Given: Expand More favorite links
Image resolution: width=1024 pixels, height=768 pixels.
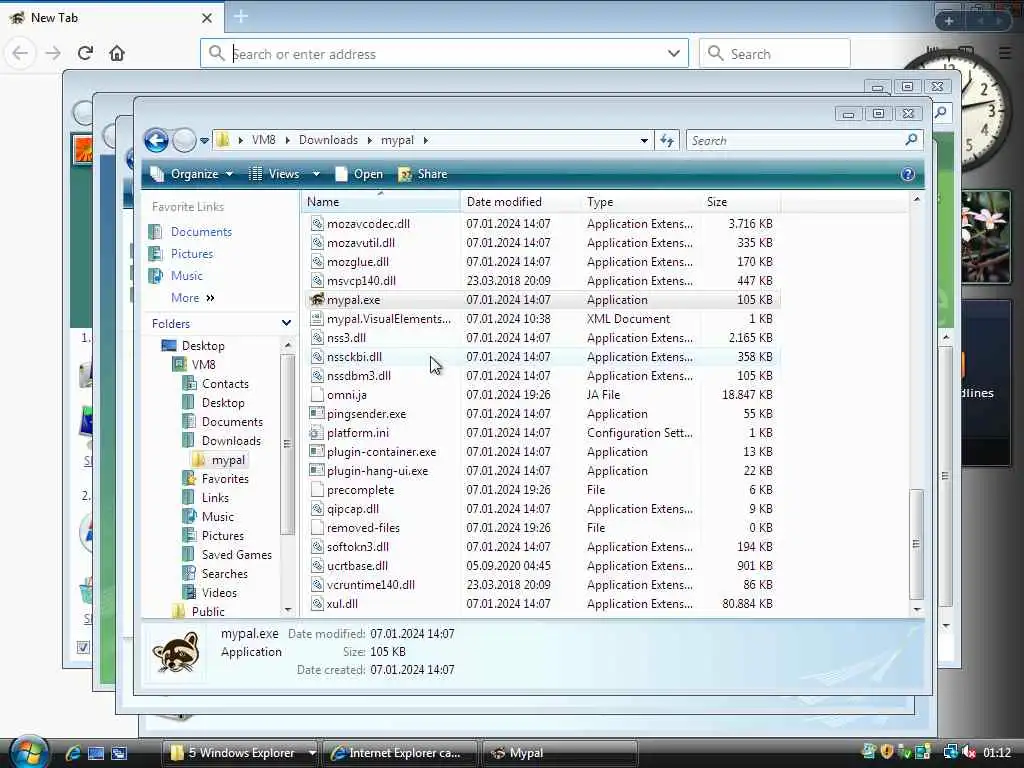Looking at the screenshot, I should tap(192, 298).
